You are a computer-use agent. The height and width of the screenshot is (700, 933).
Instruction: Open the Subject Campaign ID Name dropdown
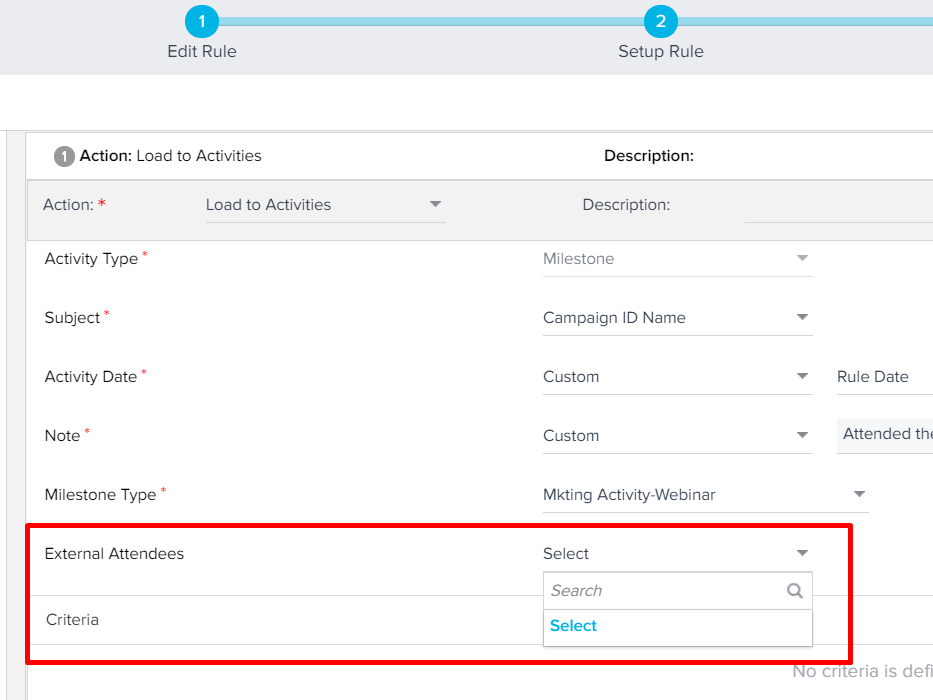coord(677,318)
